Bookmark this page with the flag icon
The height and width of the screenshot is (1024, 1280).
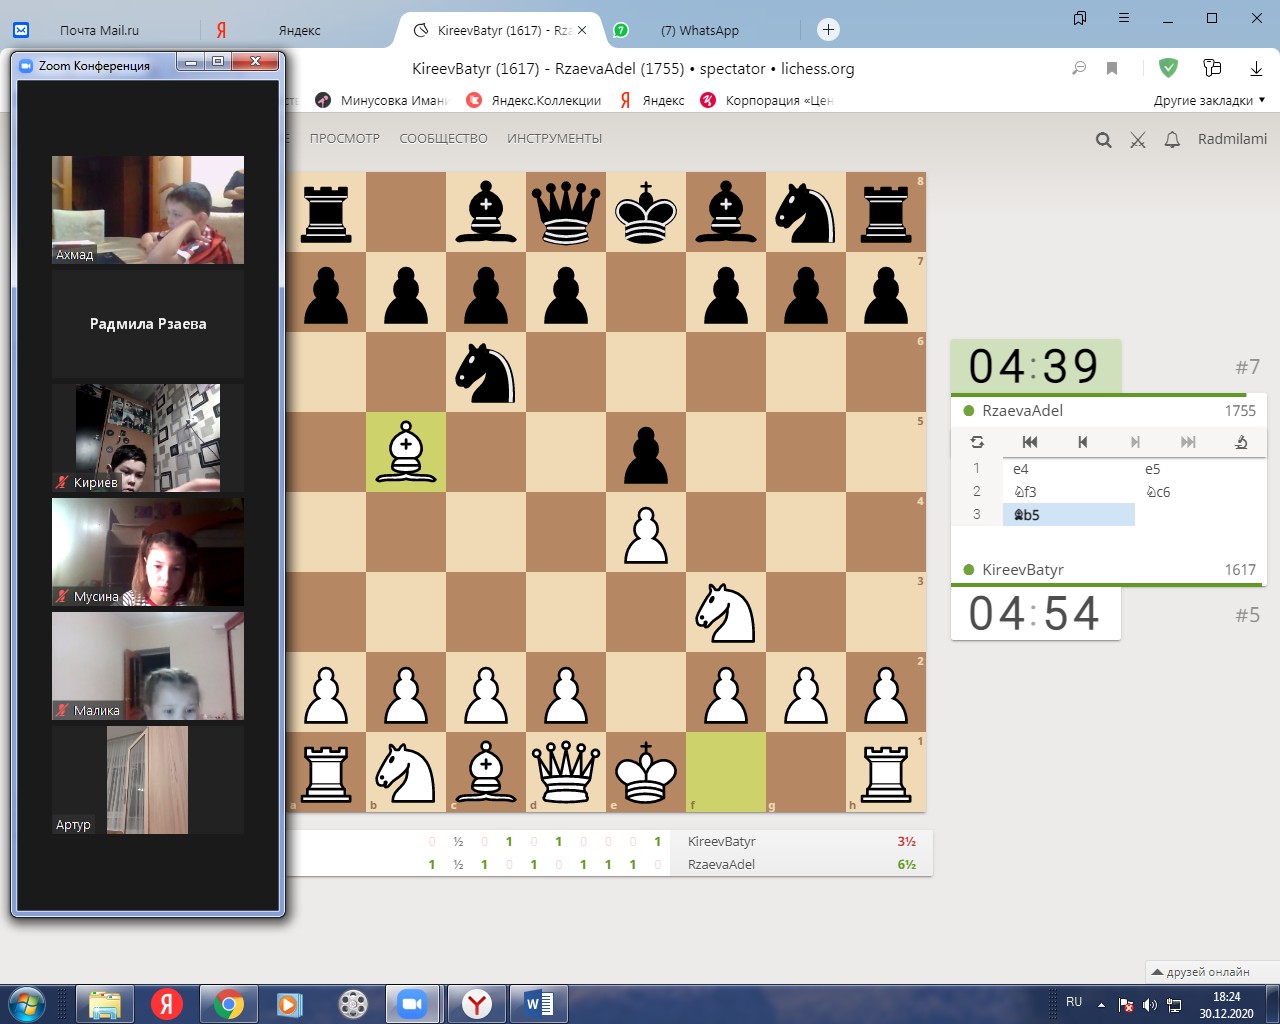[1112, 68]
